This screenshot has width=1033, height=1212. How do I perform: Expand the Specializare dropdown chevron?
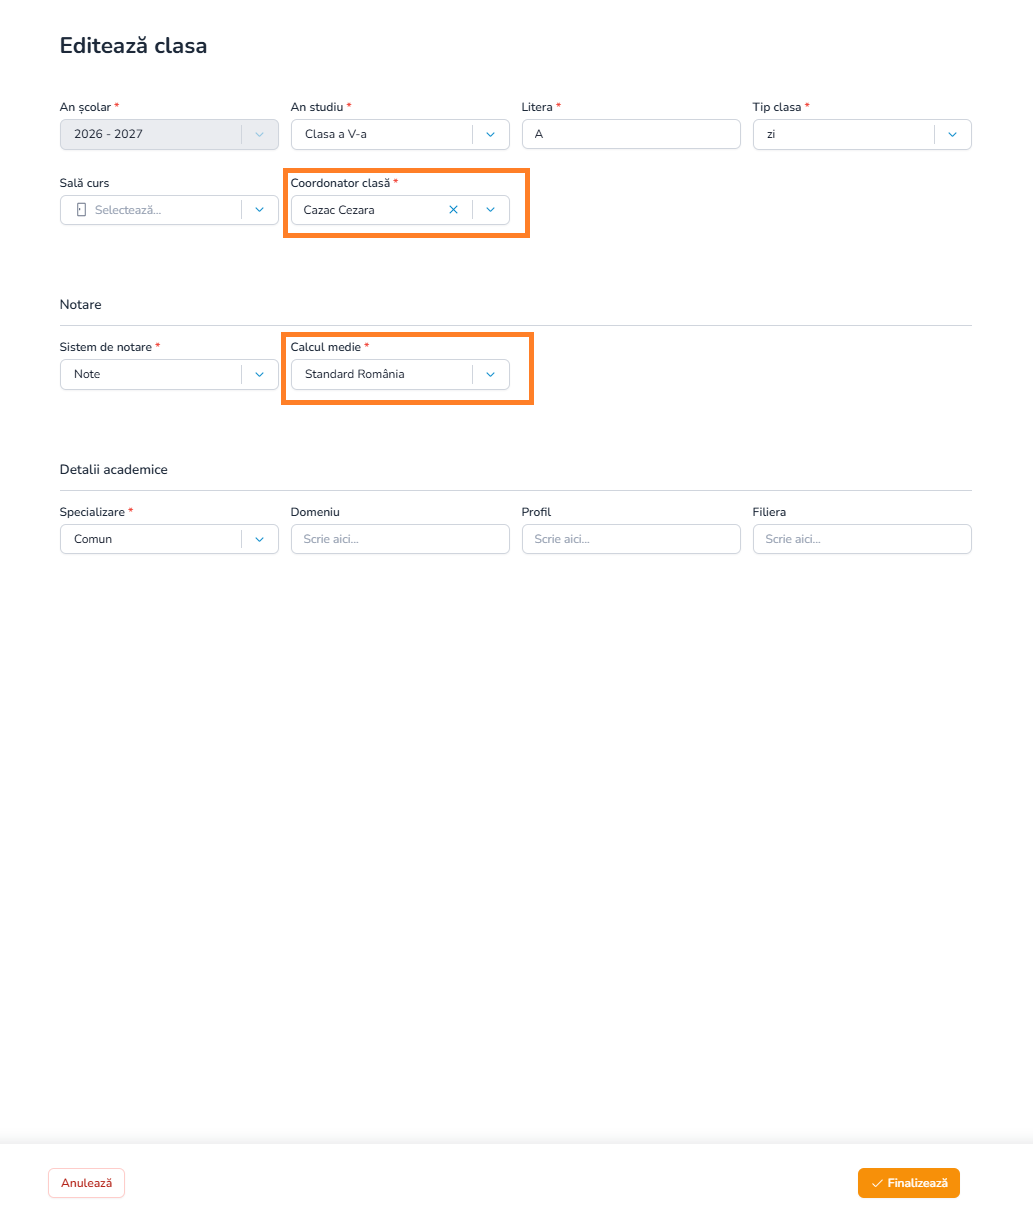[x=259, y=539]
